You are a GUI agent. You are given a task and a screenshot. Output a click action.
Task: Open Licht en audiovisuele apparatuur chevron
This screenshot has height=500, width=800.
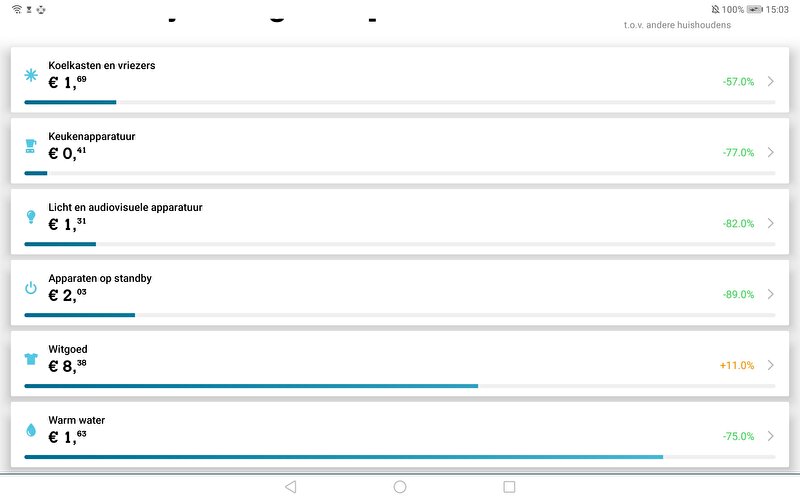point(771,224)
